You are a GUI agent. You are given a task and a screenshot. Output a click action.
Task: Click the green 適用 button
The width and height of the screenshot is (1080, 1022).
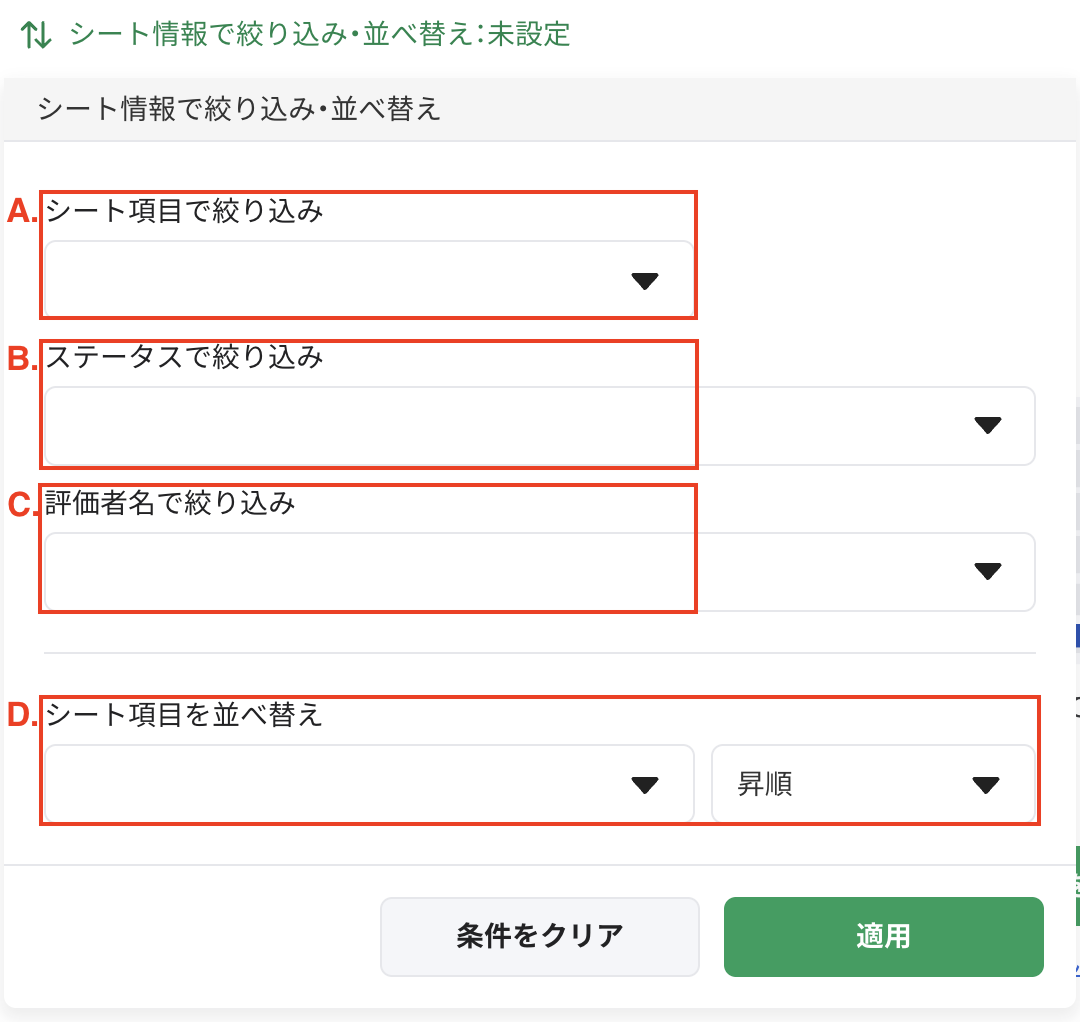[883, 936]
